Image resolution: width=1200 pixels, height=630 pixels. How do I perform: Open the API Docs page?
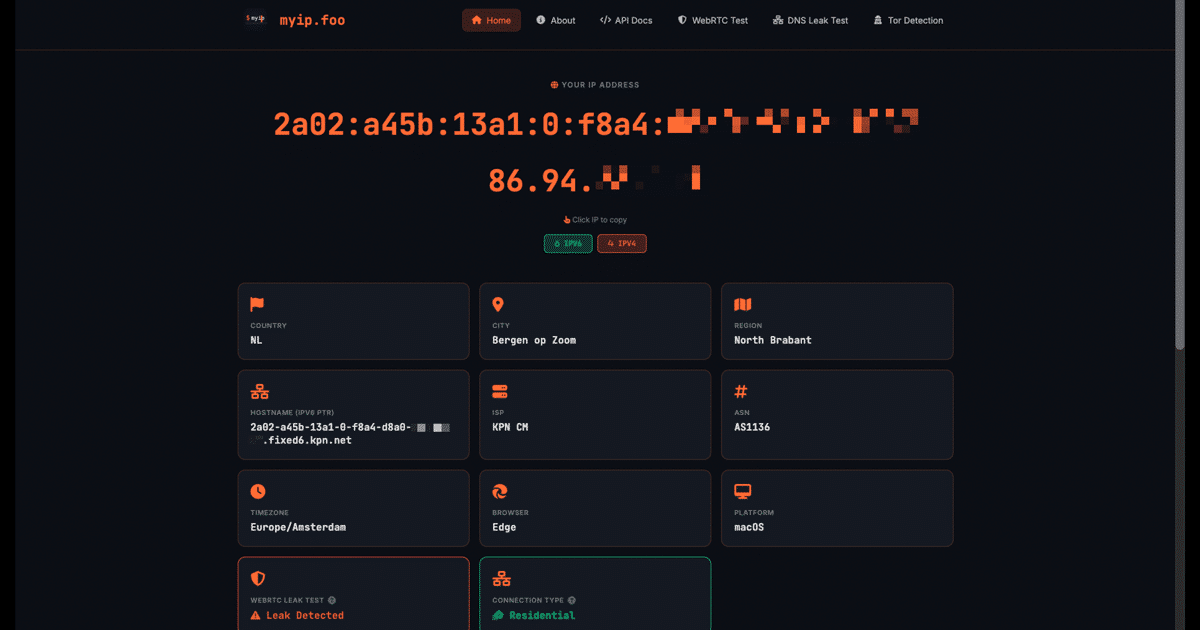[626, 20]
